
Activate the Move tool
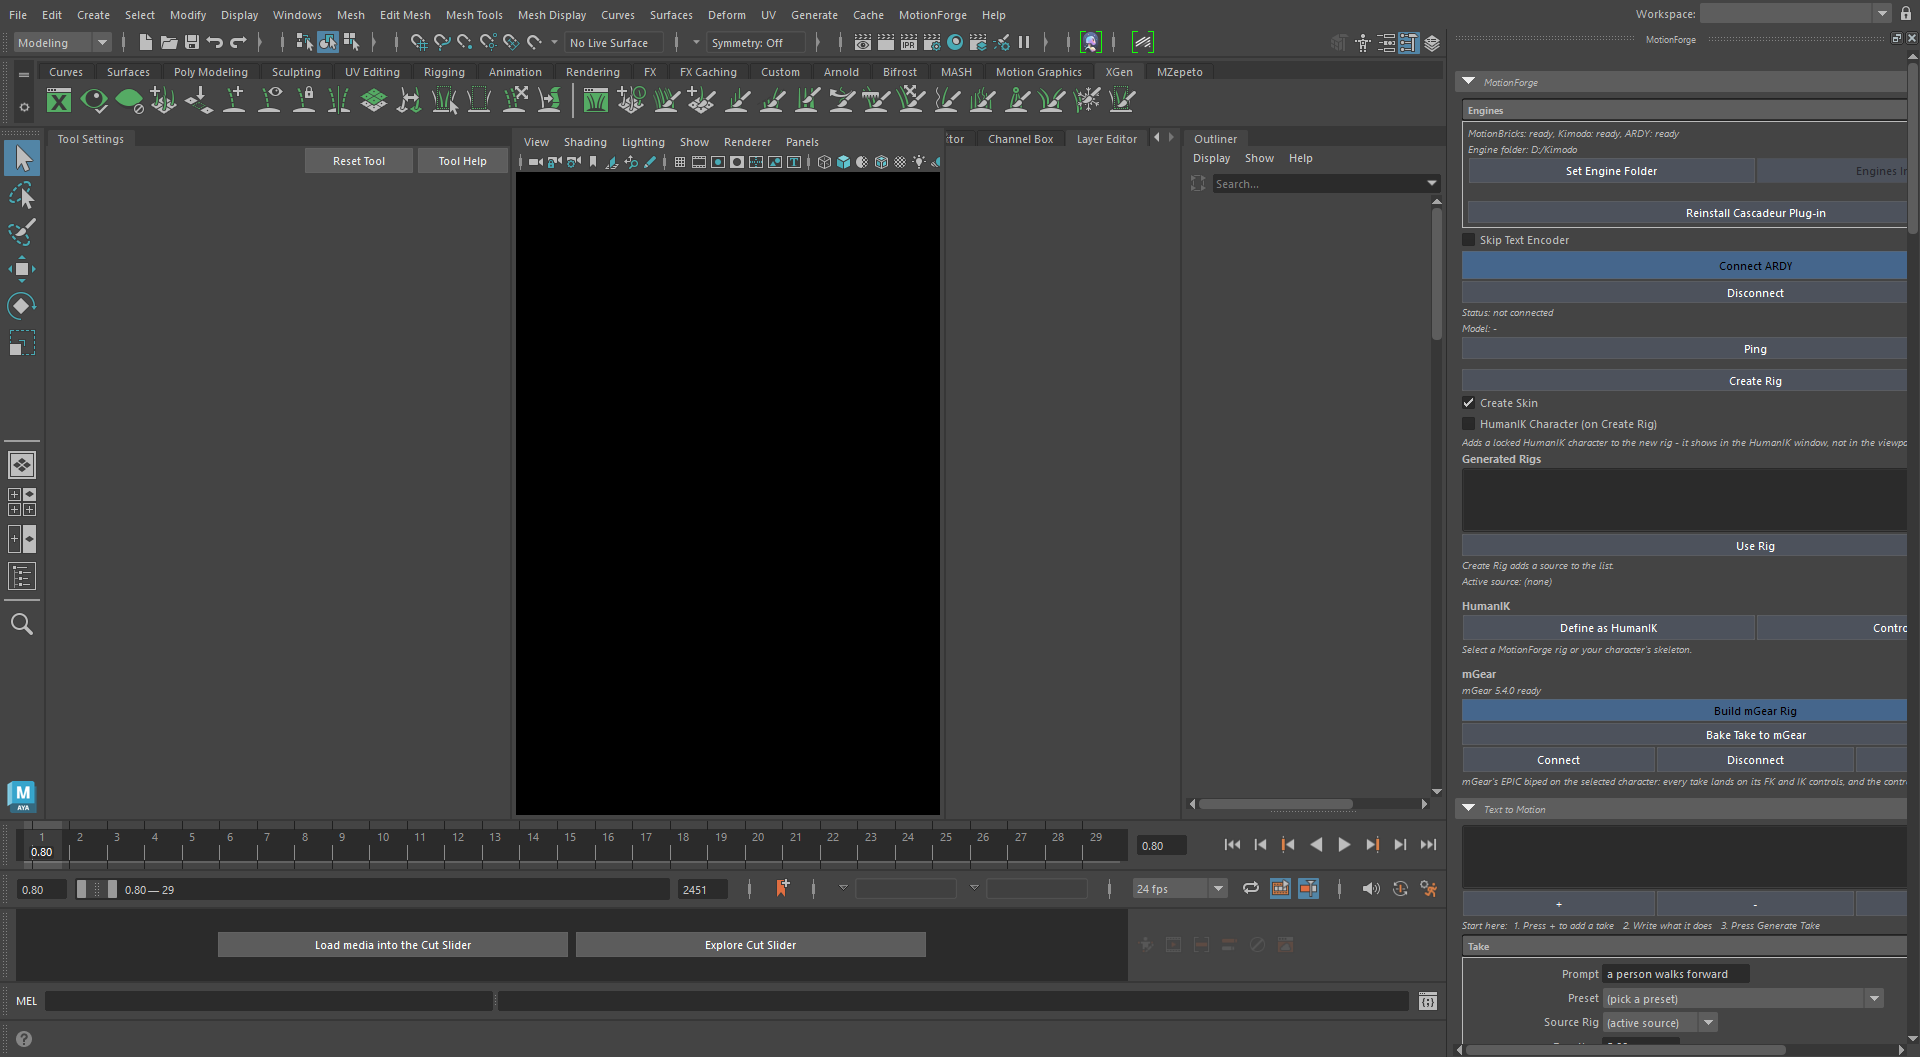coord(22,269)
